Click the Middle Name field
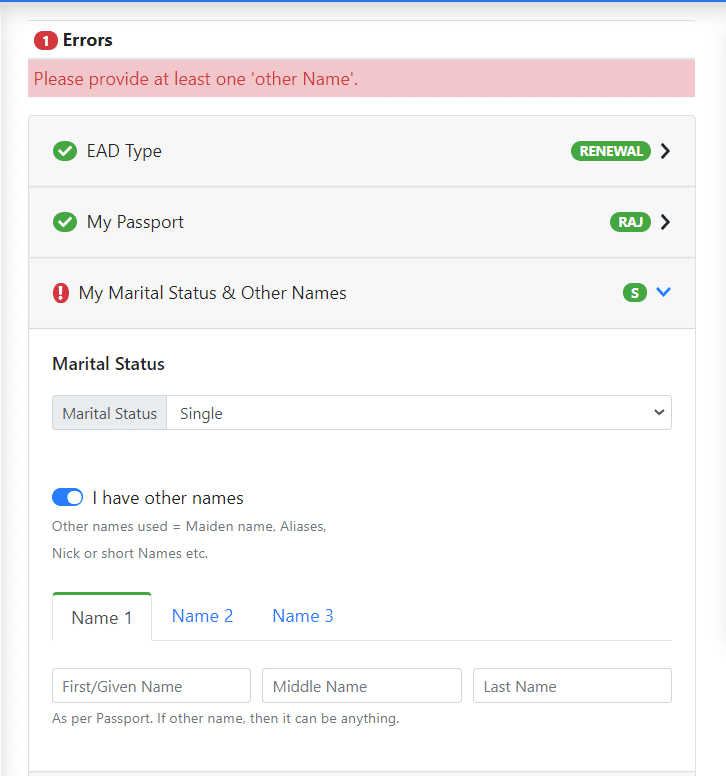The height and width of the screenshot is (776, 726). 361,686
